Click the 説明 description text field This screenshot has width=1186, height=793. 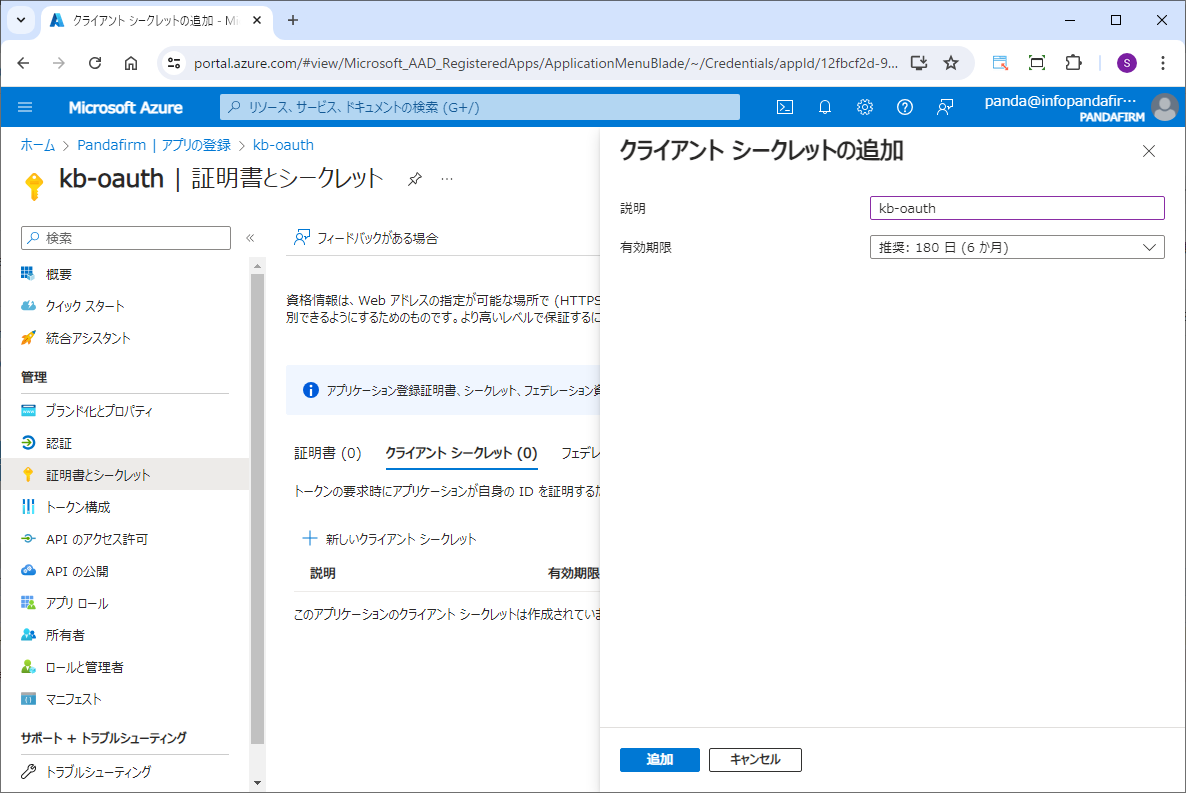coord(1017,208)
